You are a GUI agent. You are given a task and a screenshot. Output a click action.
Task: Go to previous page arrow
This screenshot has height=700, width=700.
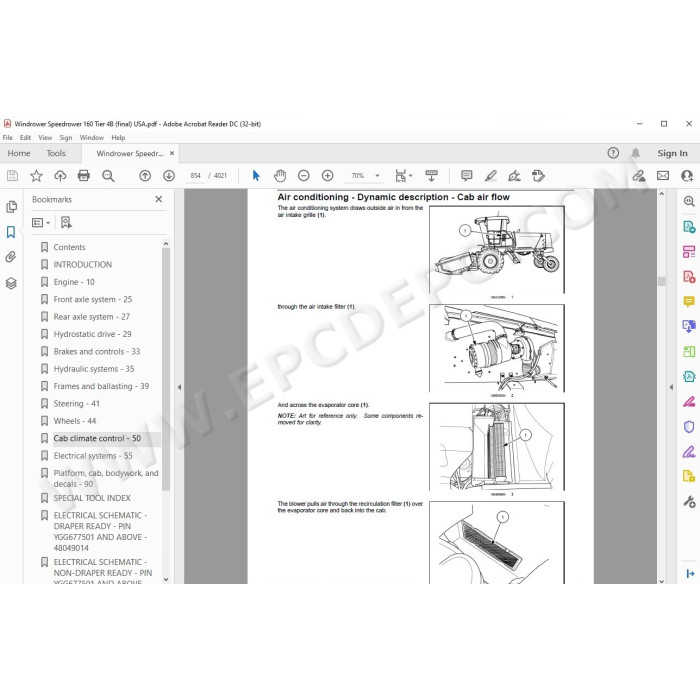145,176
